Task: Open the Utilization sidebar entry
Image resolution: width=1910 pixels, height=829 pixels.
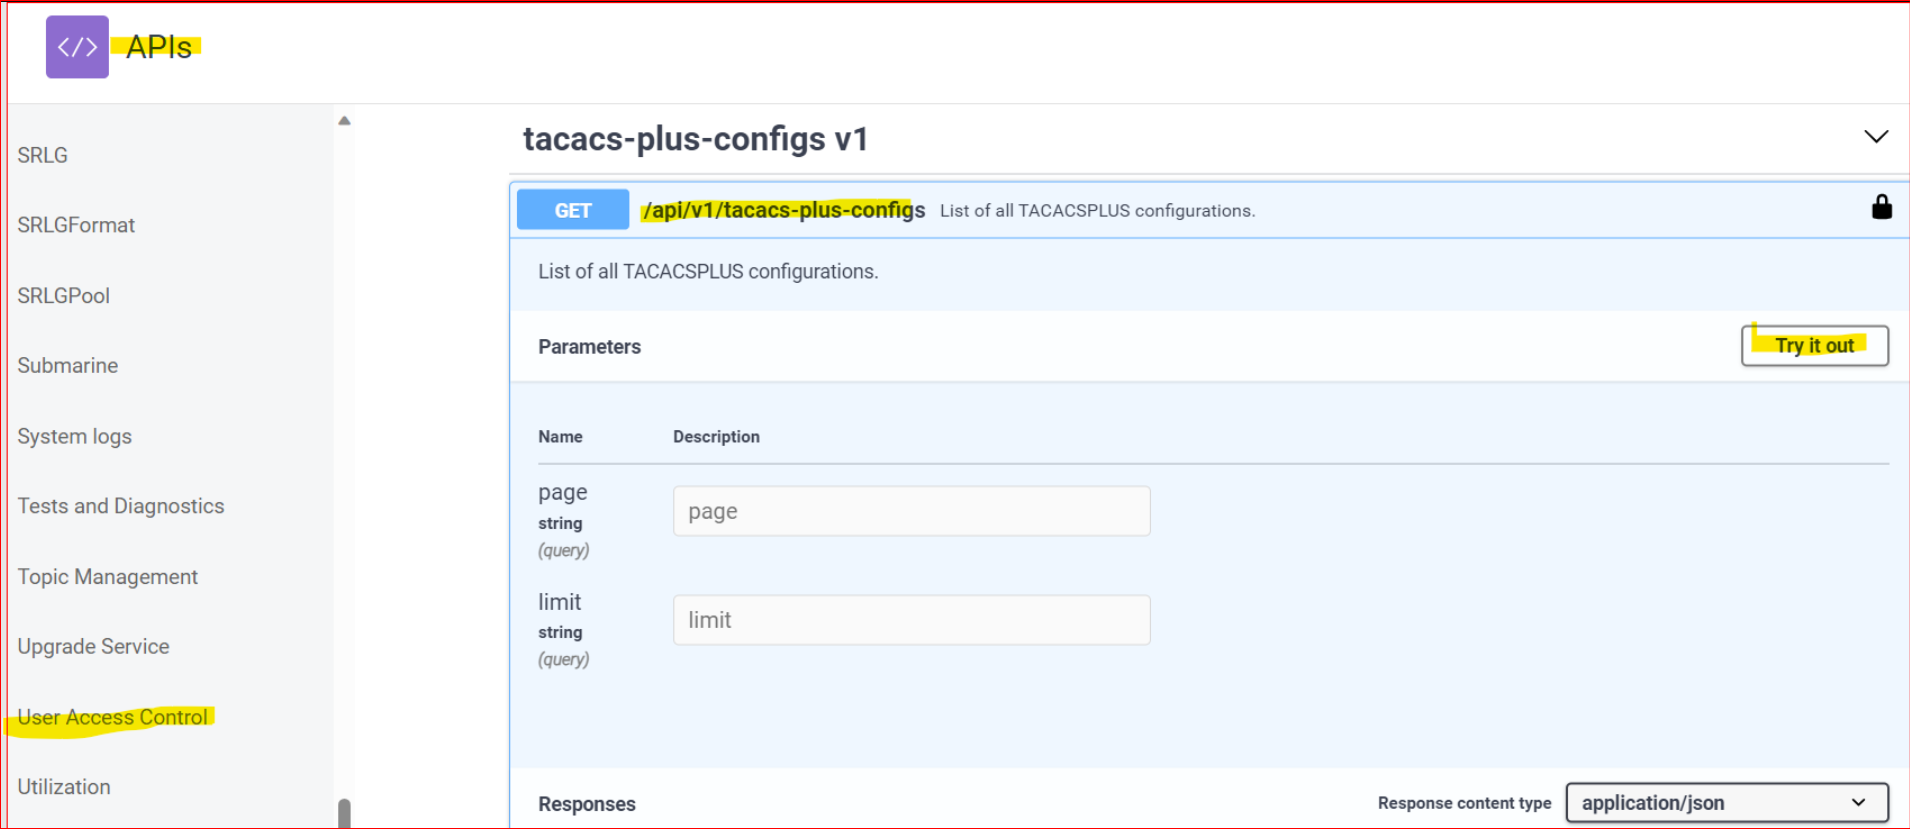Action: pyautogui.click(x=64, y=786)
